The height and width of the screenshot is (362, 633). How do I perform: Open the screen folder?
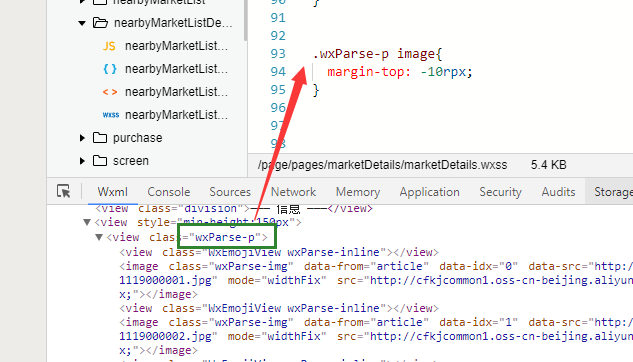pos(131,161)
